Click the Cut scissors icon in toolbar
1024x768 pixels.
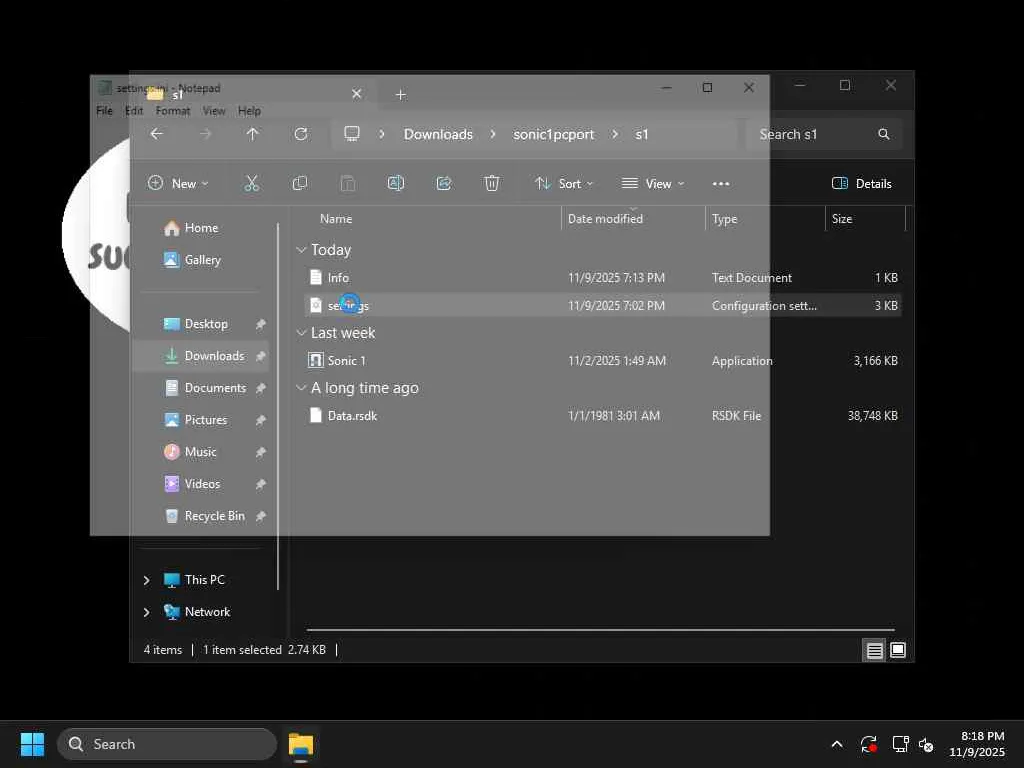(x=251, y=184)
